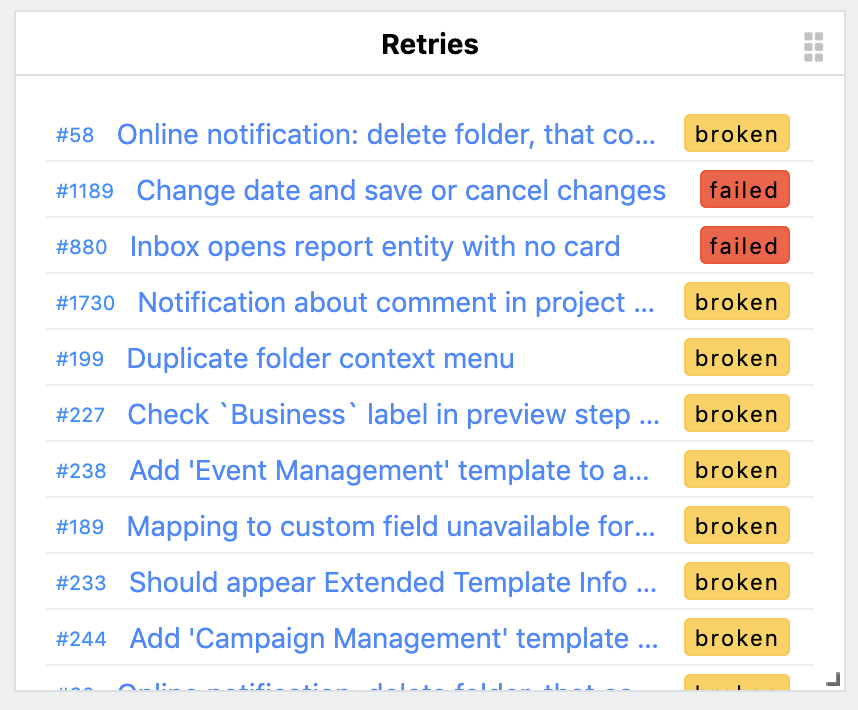The image size is (858, 710).
Task: Open 'Check Business label in preview step'
Action: [x=393, y=414]
